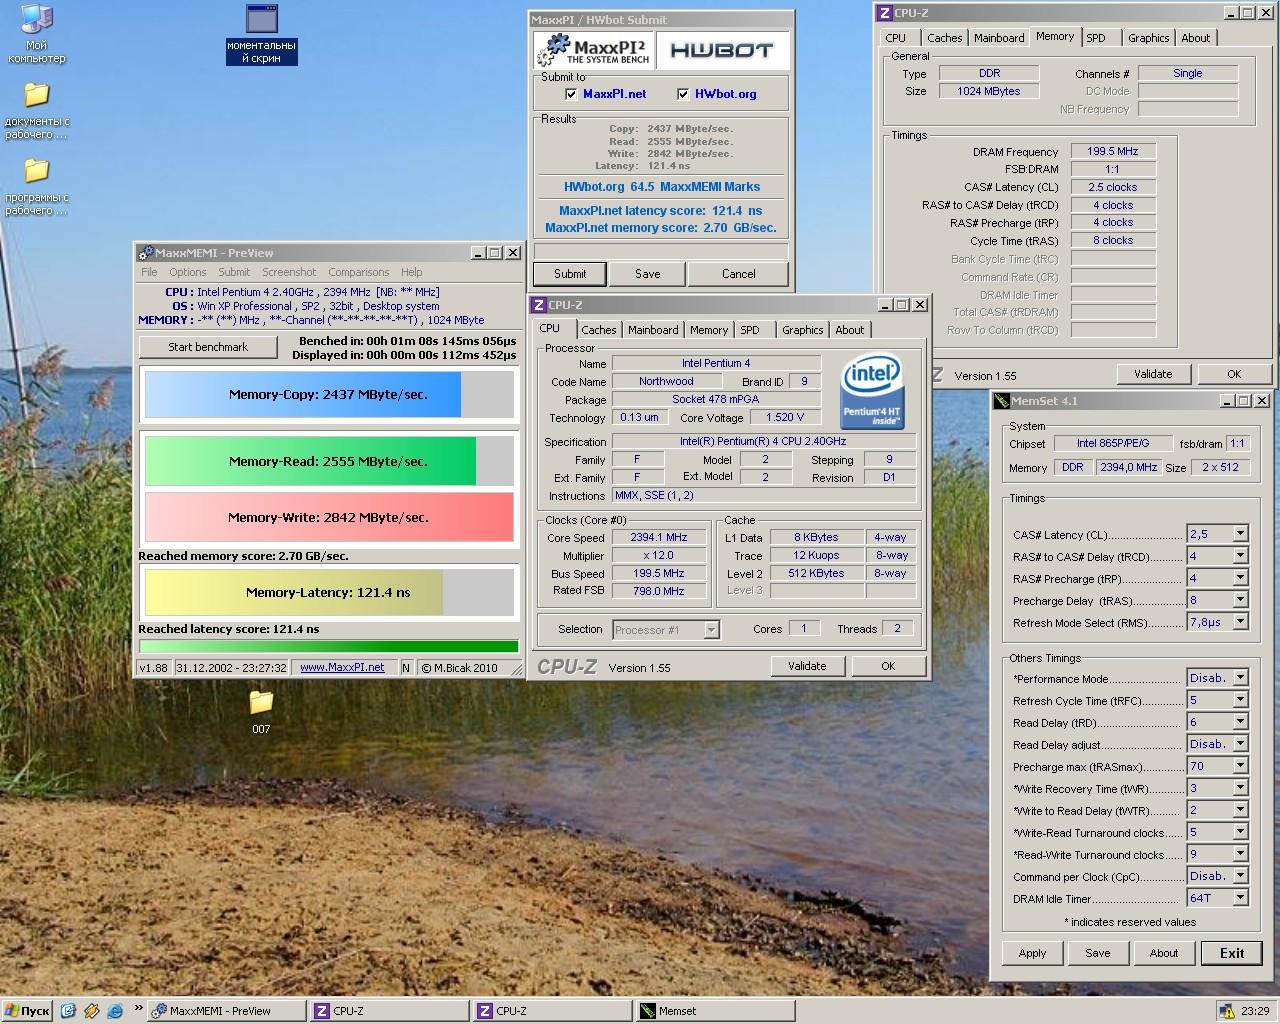
Task: Expand hidden quick launch icons chevron
Action: point(138,1010)
